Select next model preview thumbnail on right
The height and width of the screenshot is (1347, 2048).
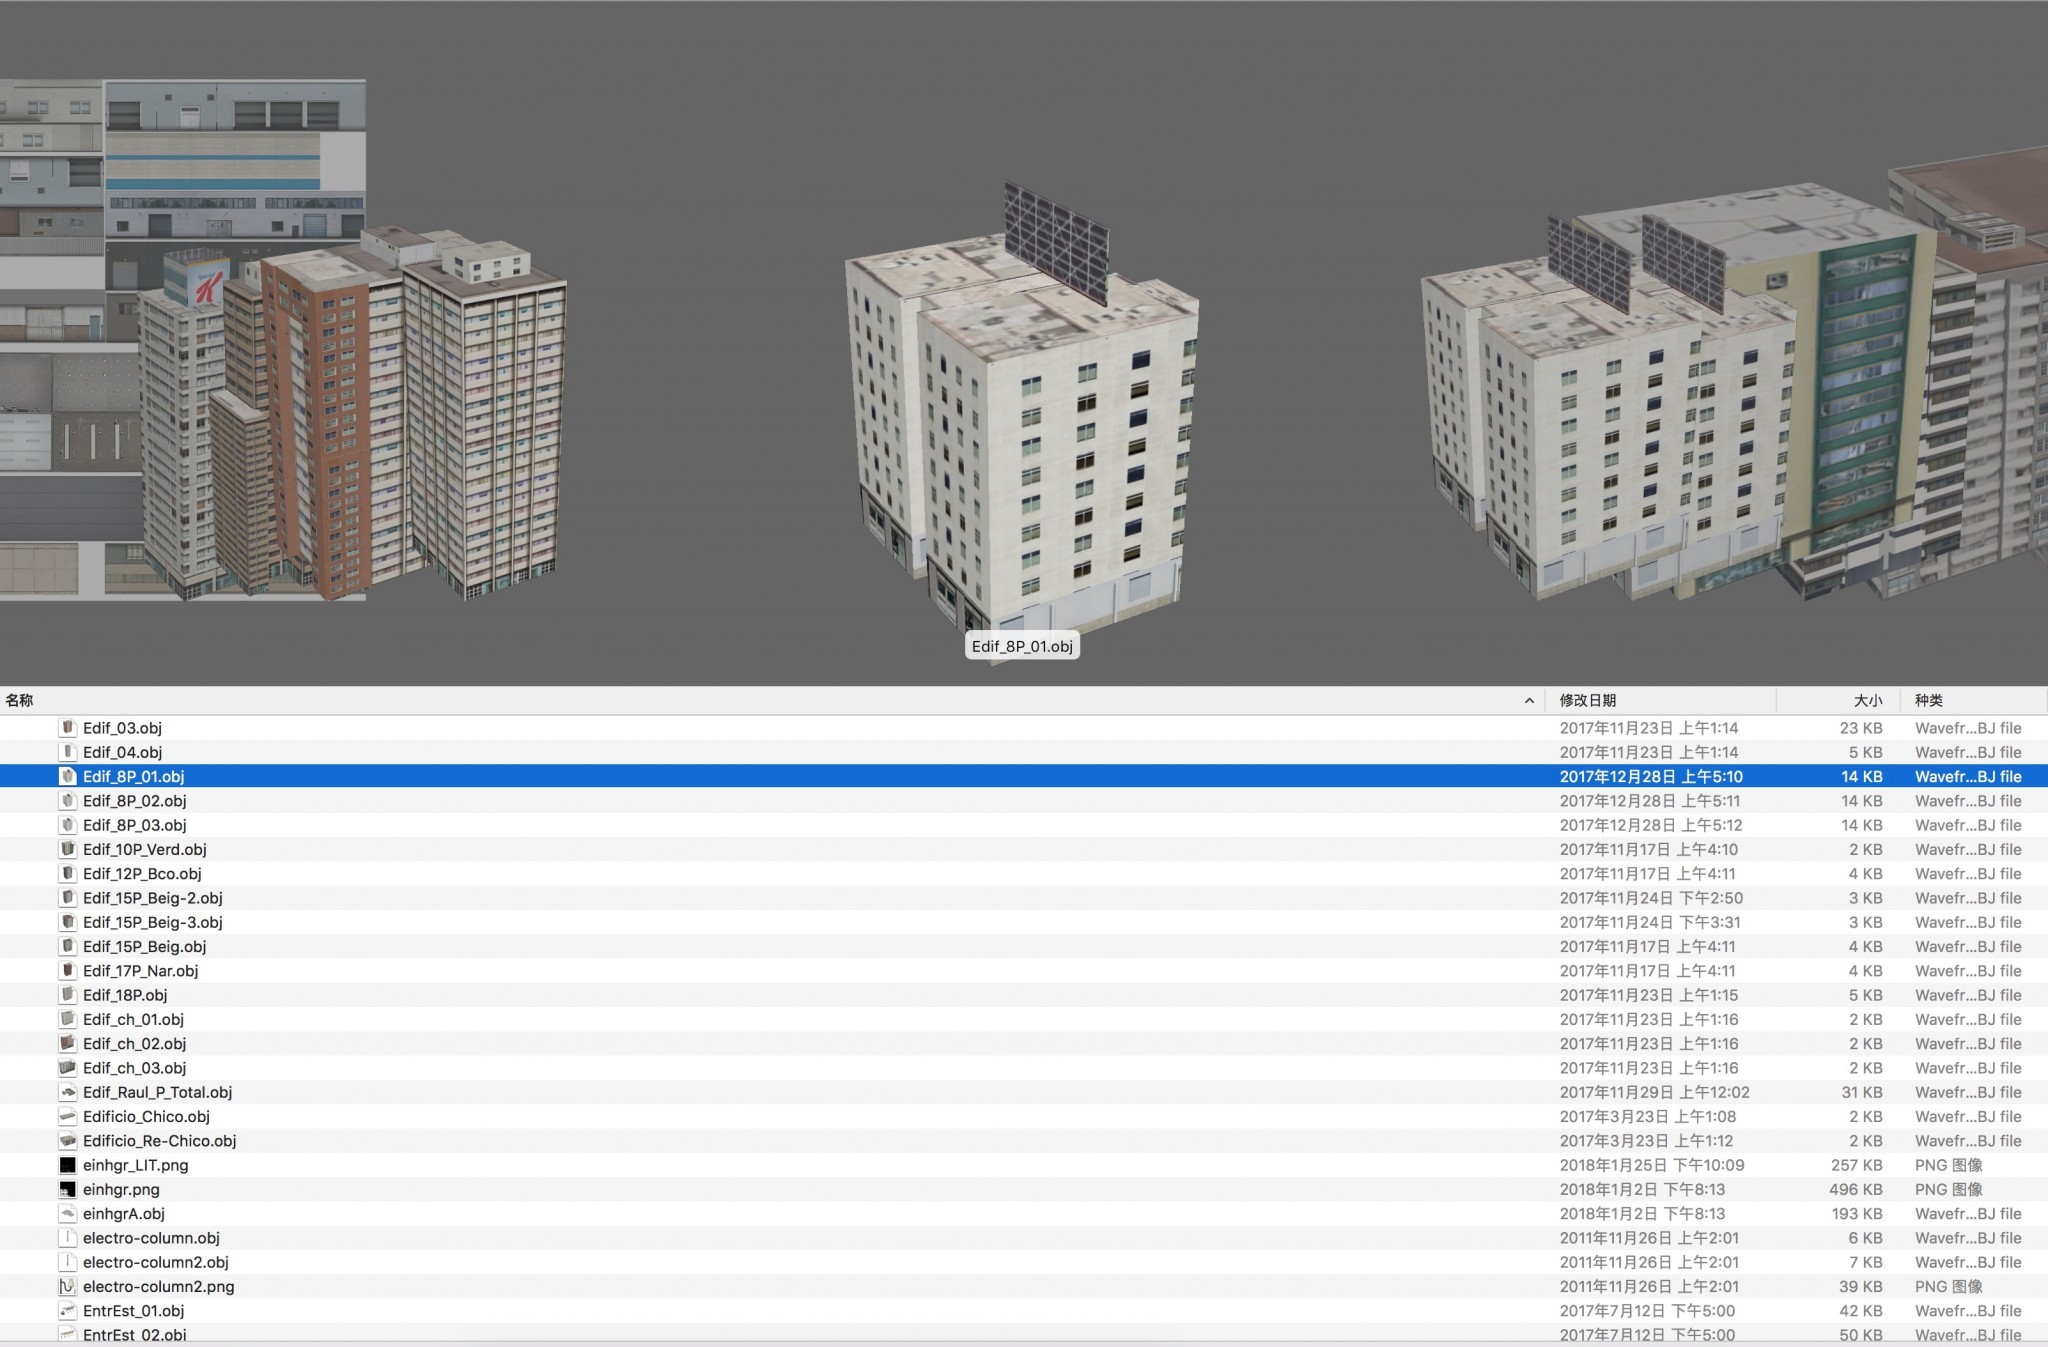coord(1735,390)
